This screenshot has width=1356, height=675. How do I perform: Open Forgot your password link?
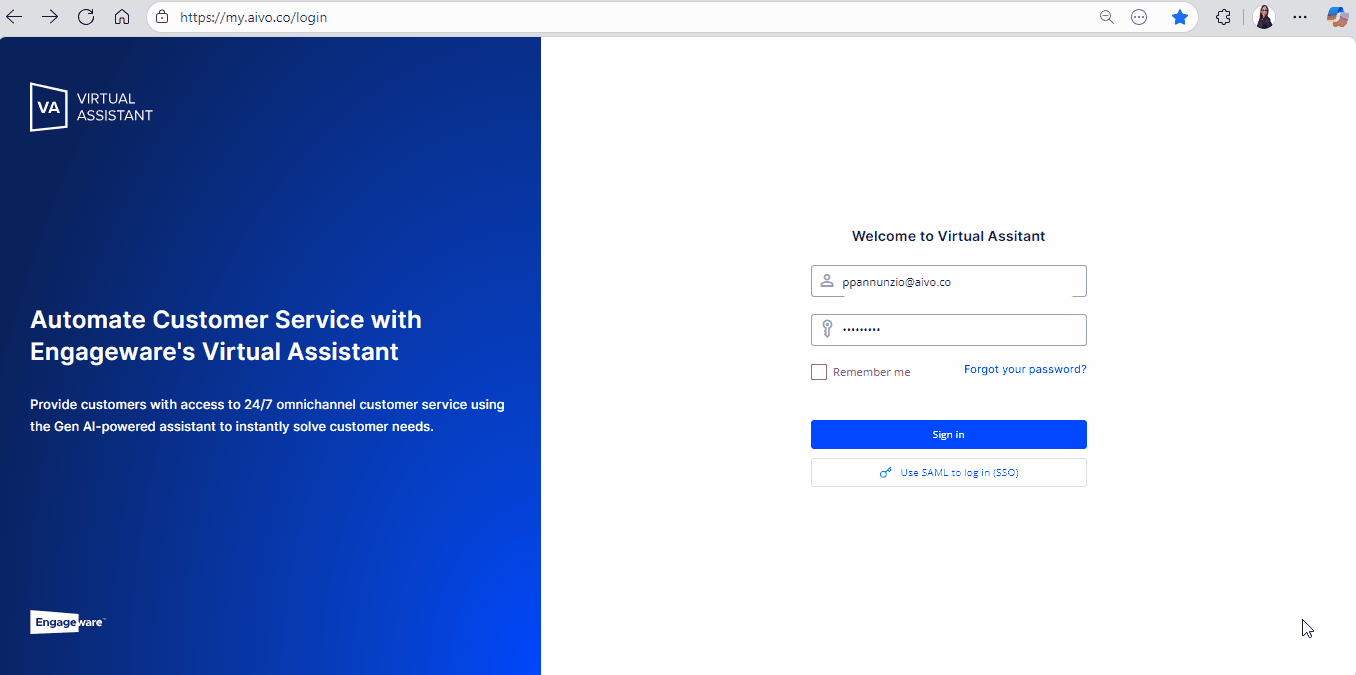coord(1025,369)
